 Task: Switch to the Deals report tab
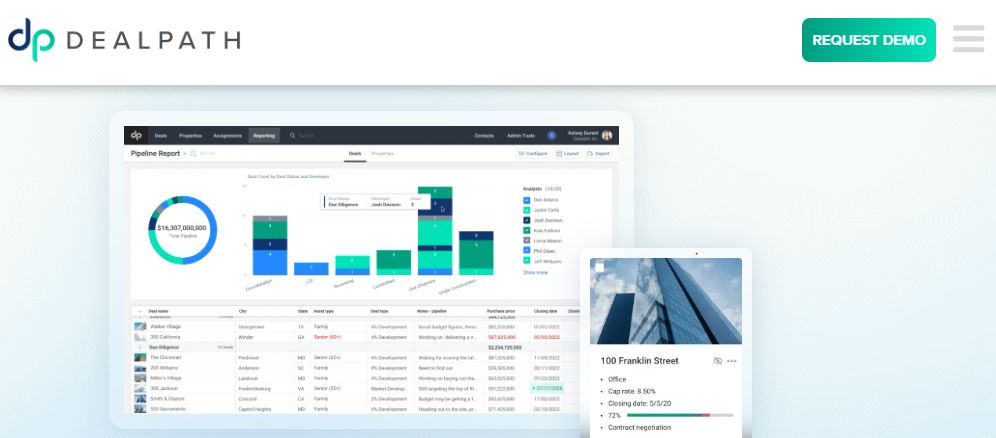[354, 154]
